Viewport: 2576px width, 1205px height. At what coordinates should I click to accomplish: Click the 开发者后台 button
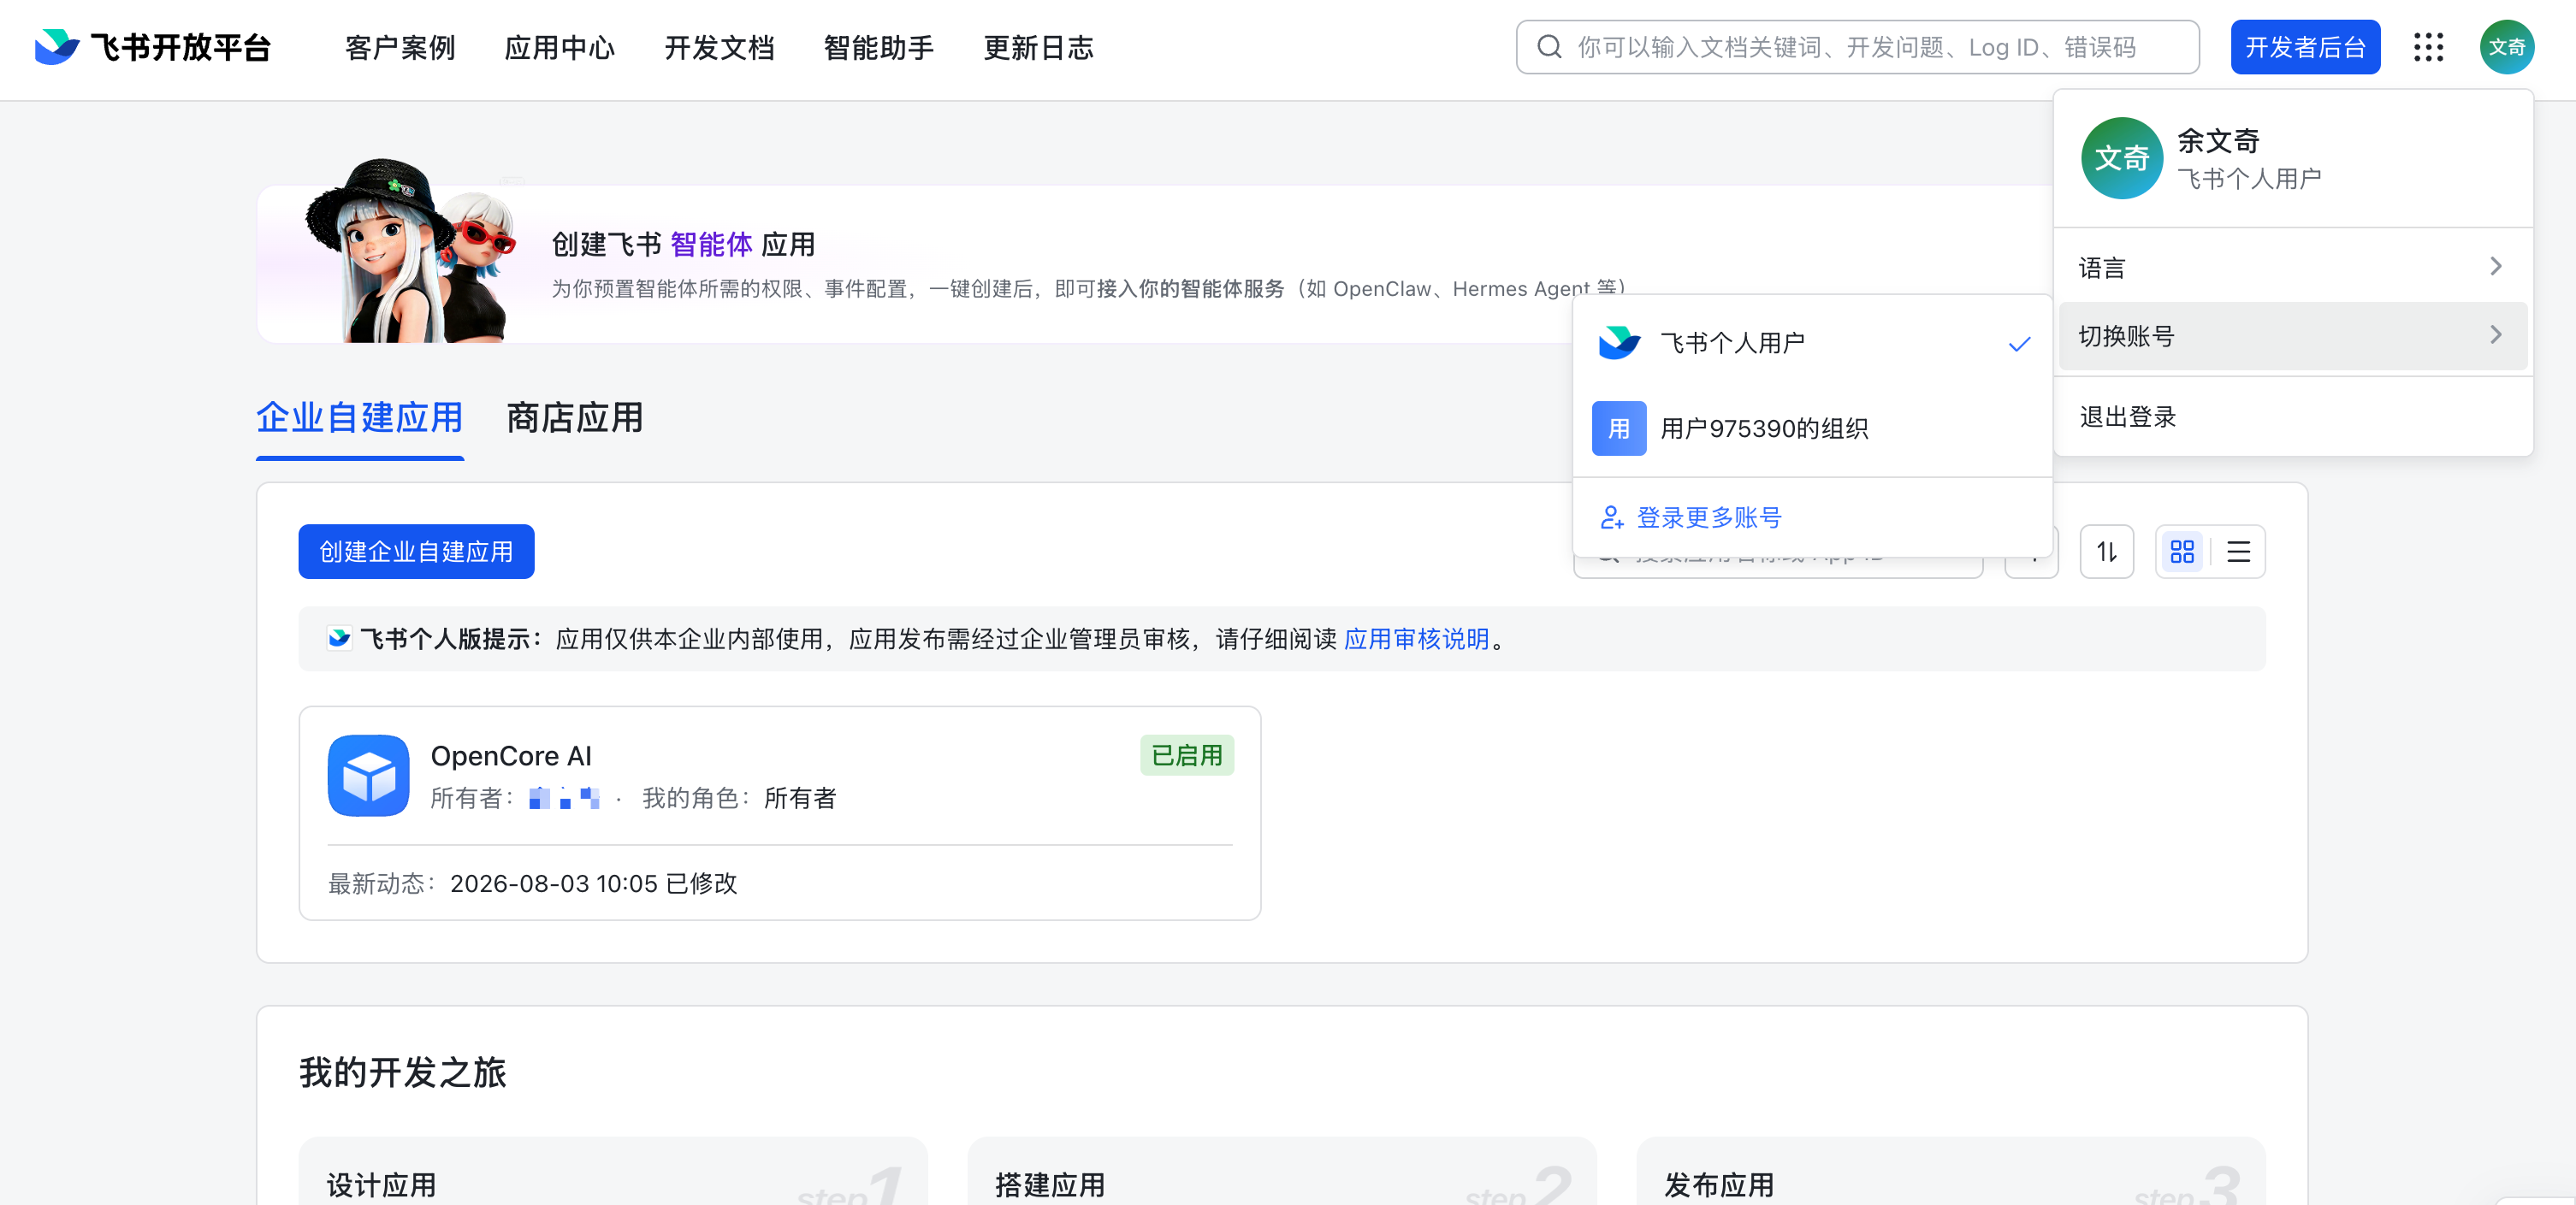pos(2304,47)
